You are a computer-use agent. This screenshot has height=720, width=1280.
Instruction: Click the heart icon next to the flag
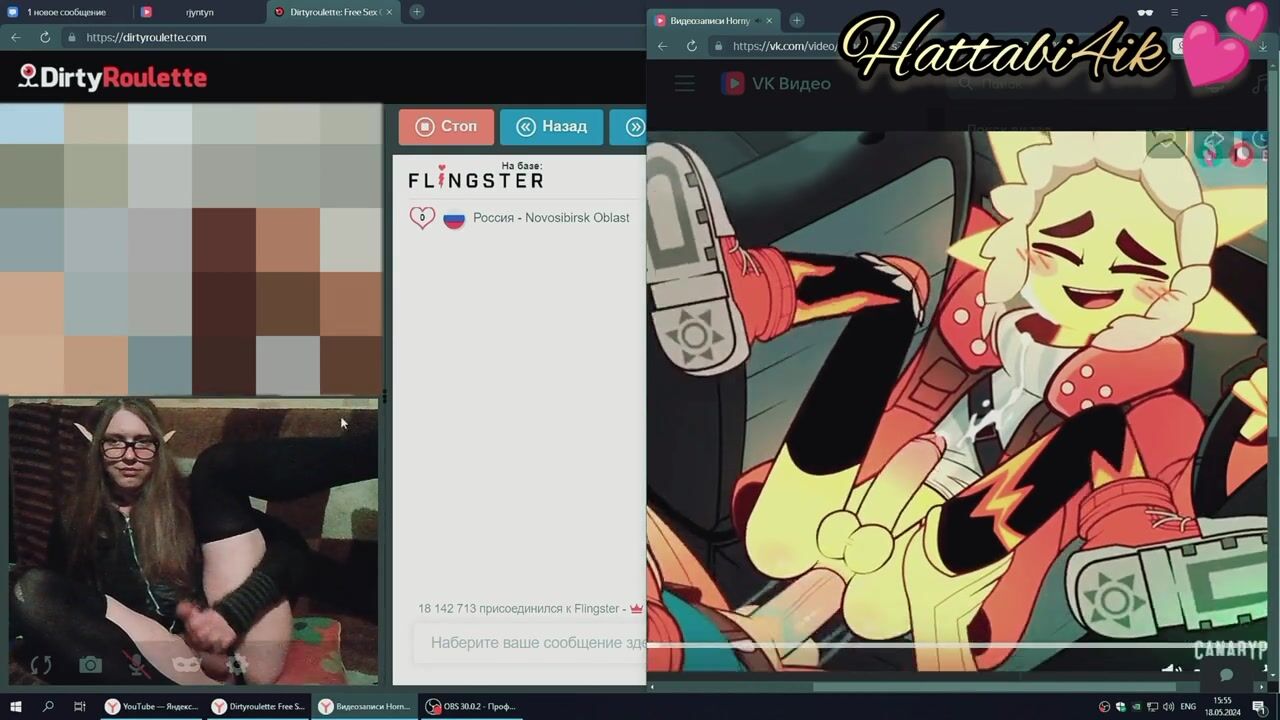pyautogui.click(x=422, y=218)
